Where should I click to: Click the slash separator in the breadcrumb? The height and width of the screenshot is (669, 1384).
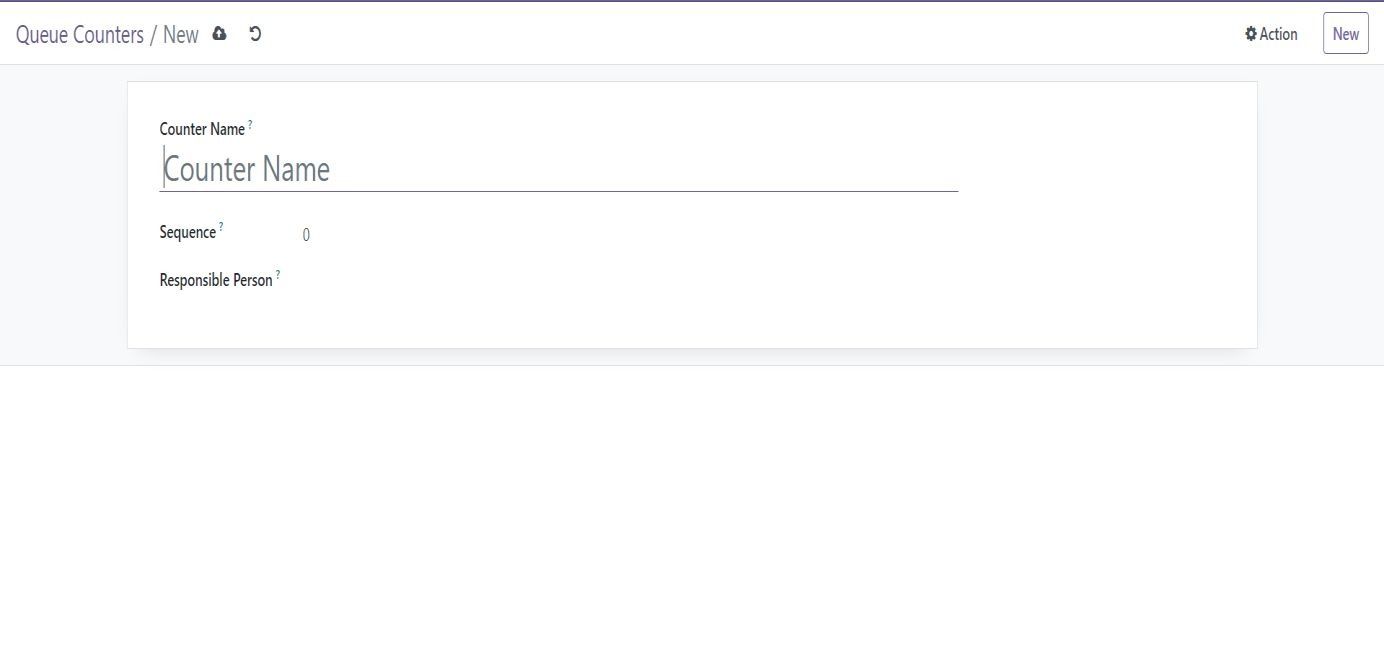(154, 35)
